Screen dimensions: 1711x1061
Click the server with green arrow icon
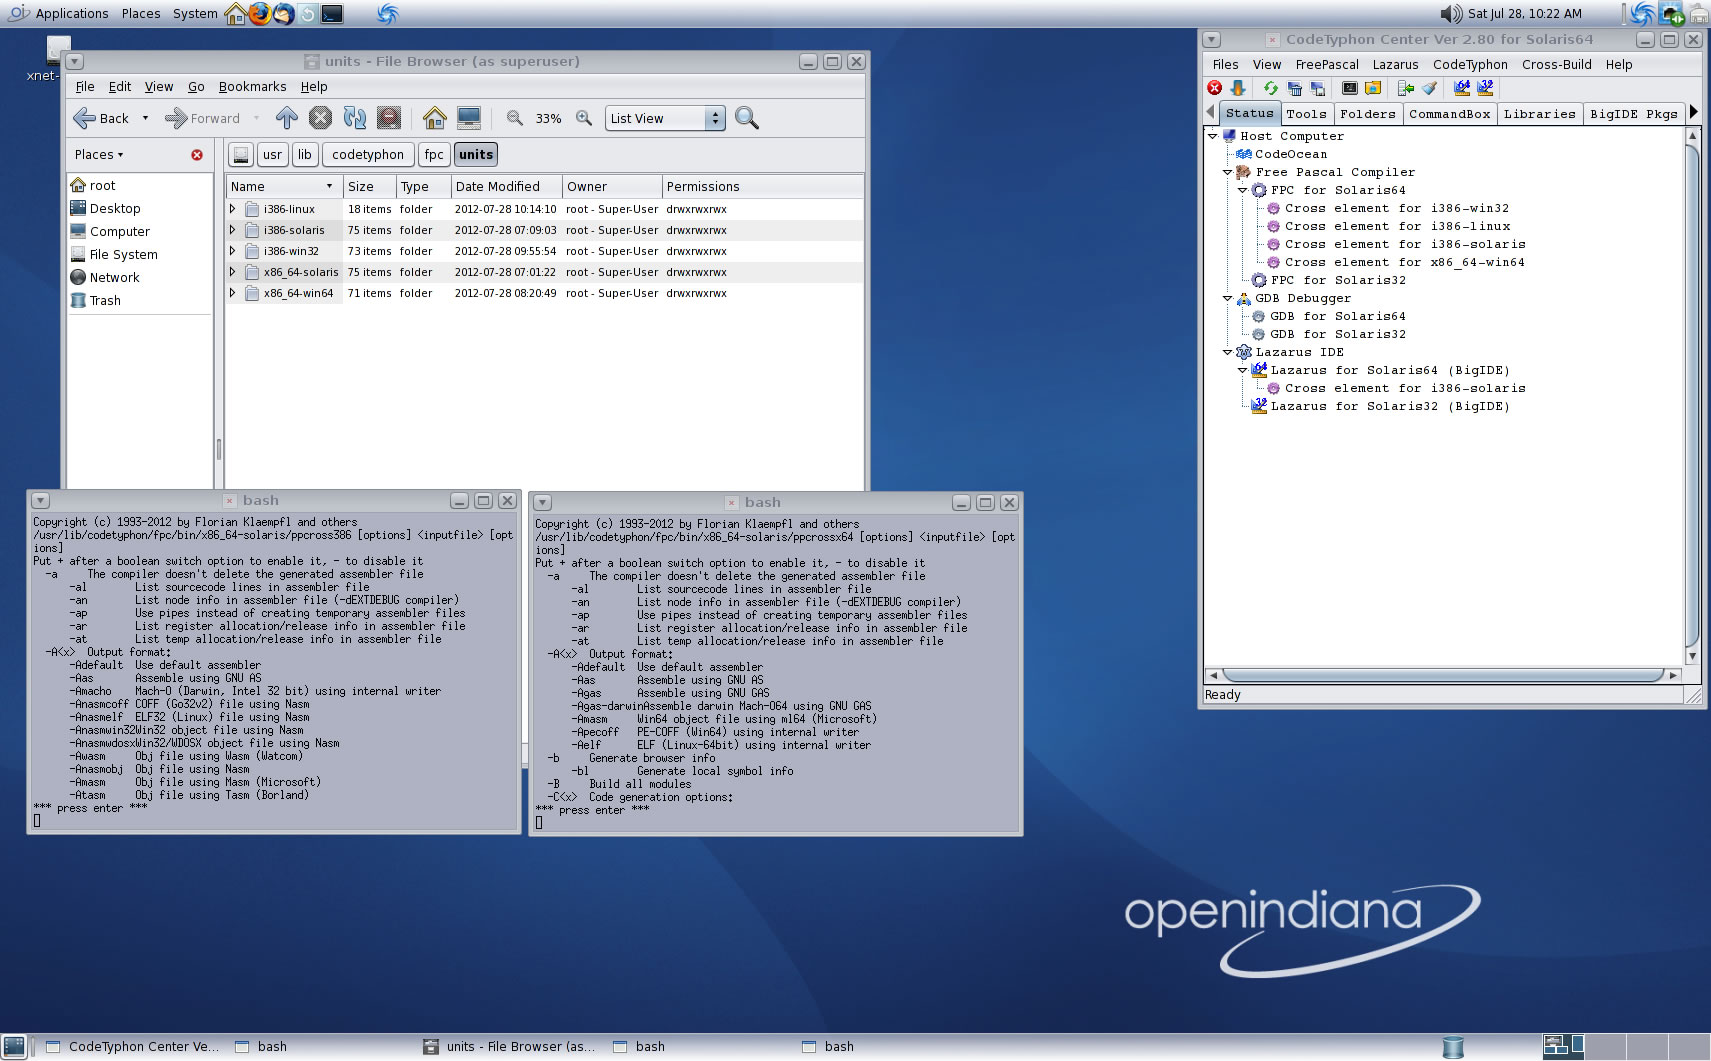[1406, 89]
